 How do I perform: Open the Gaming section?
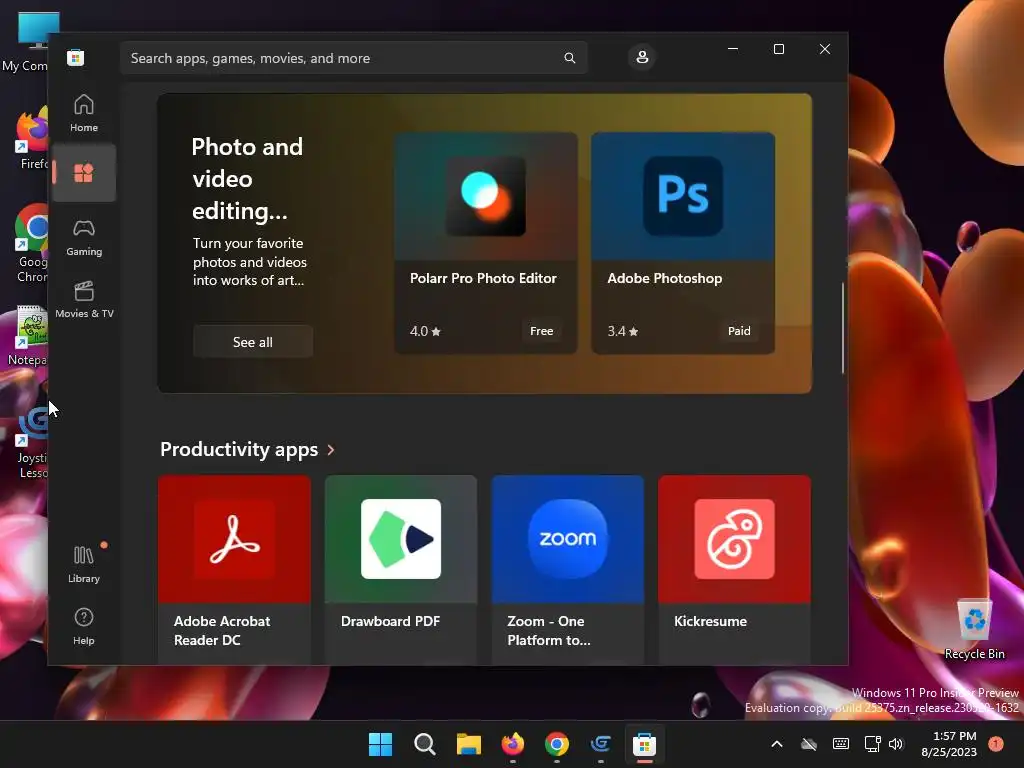[84, 237]
